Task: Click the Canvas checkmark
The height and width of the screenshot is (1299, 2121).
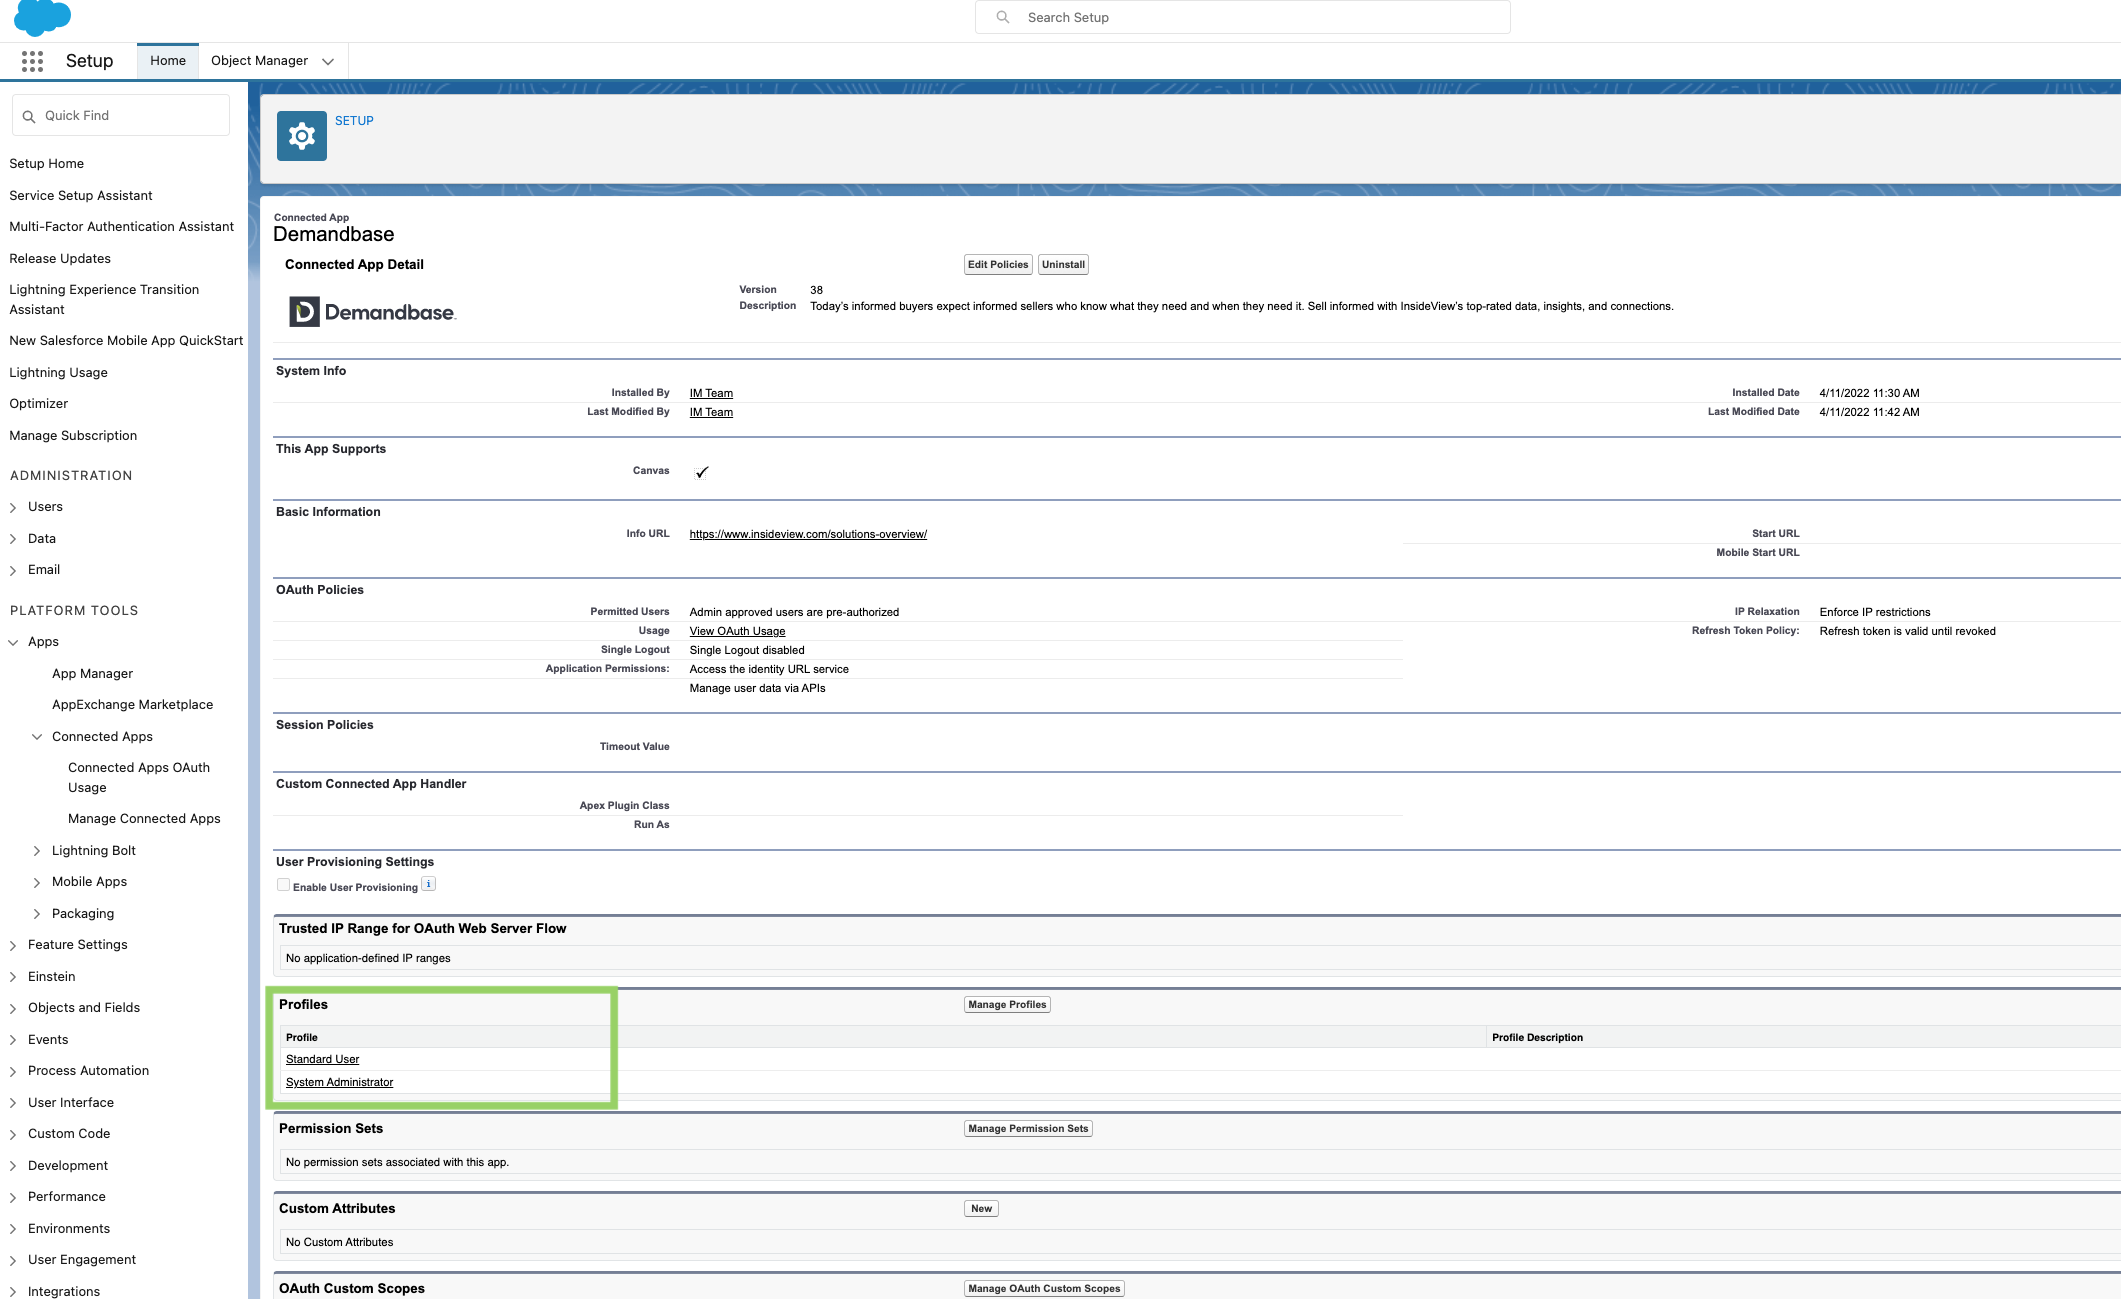Action: coord(702,472)
